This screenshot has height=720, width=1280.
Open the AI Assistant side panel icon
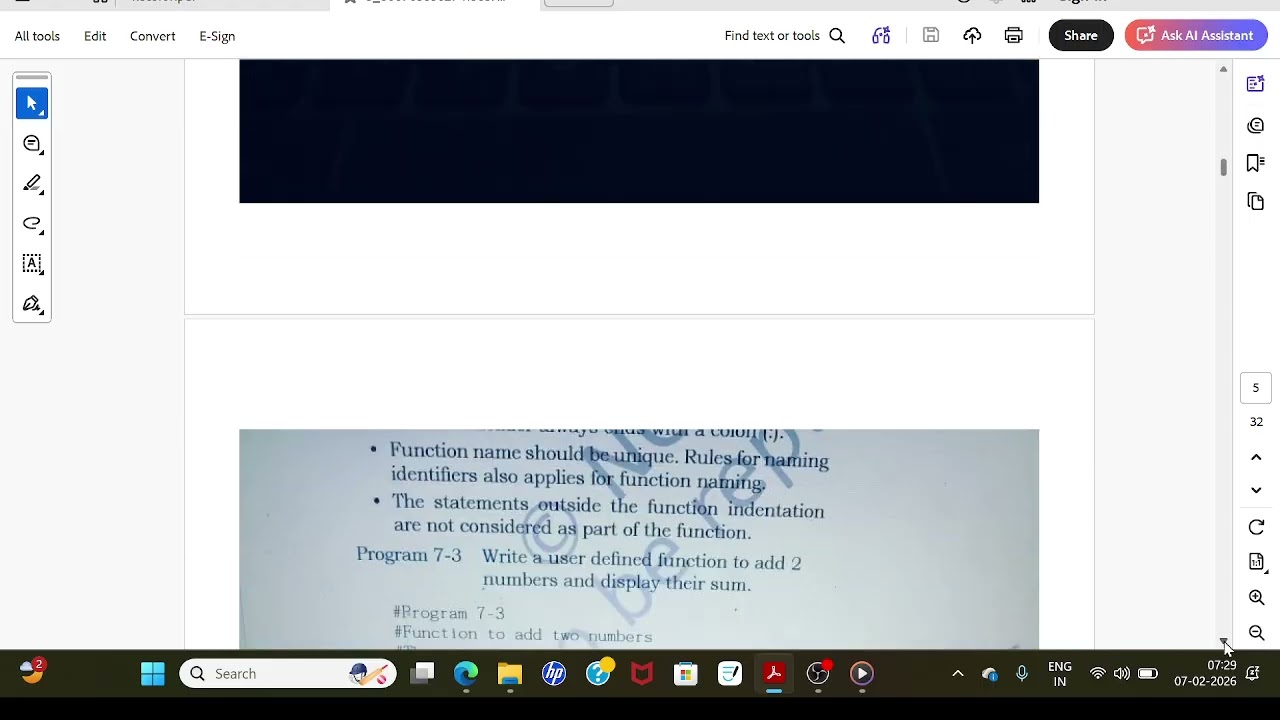1256,84
